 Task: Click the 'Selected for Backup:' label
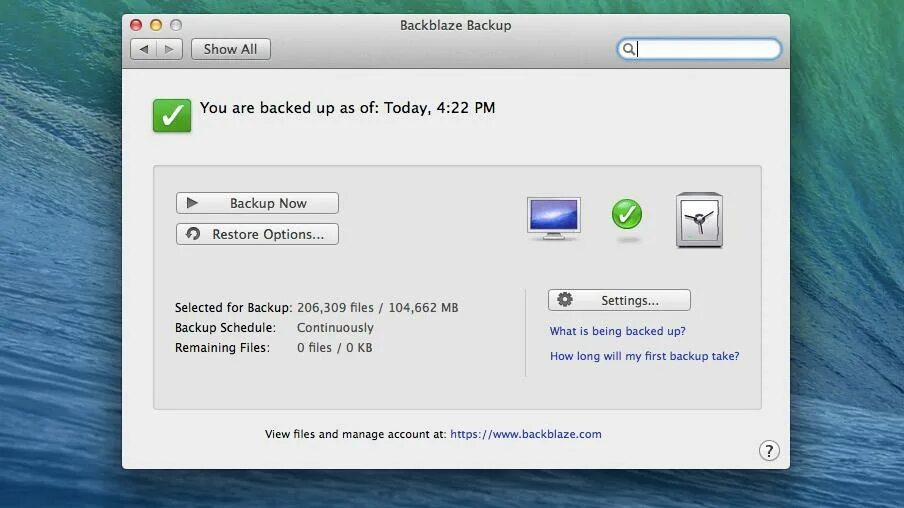(x=233, y=307)
